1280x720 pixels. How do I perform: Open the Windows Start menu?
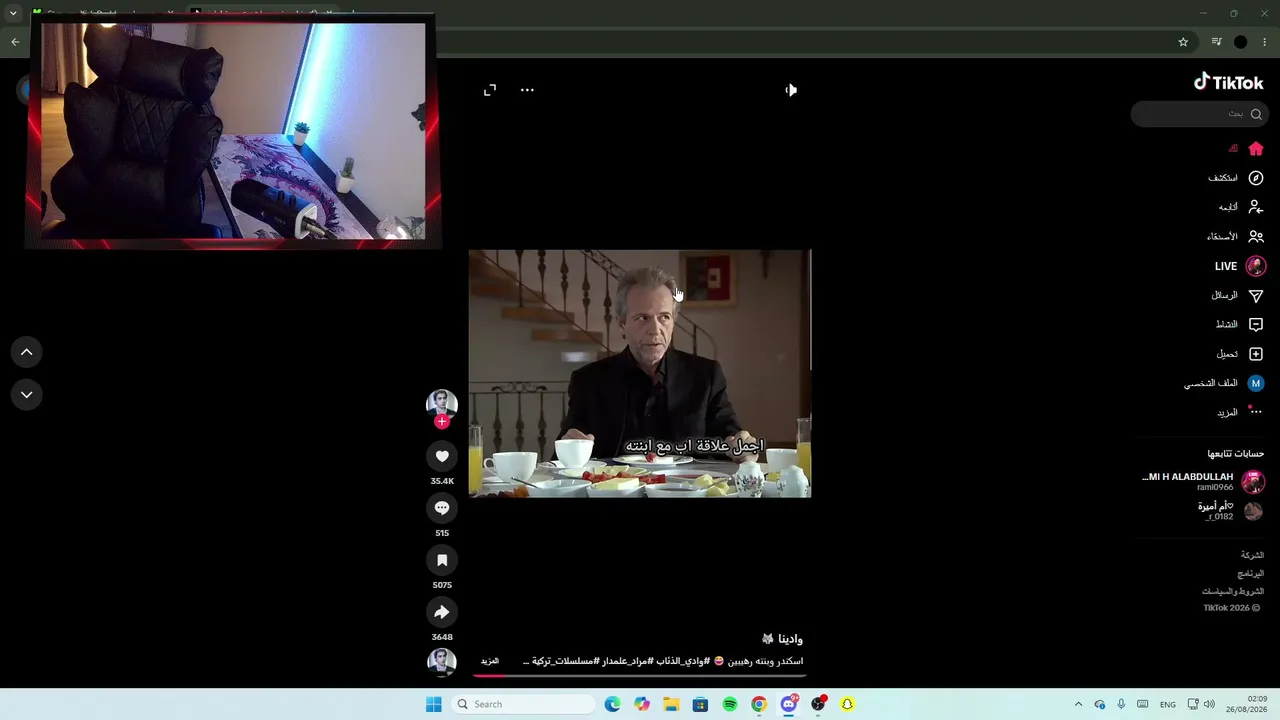433,704
